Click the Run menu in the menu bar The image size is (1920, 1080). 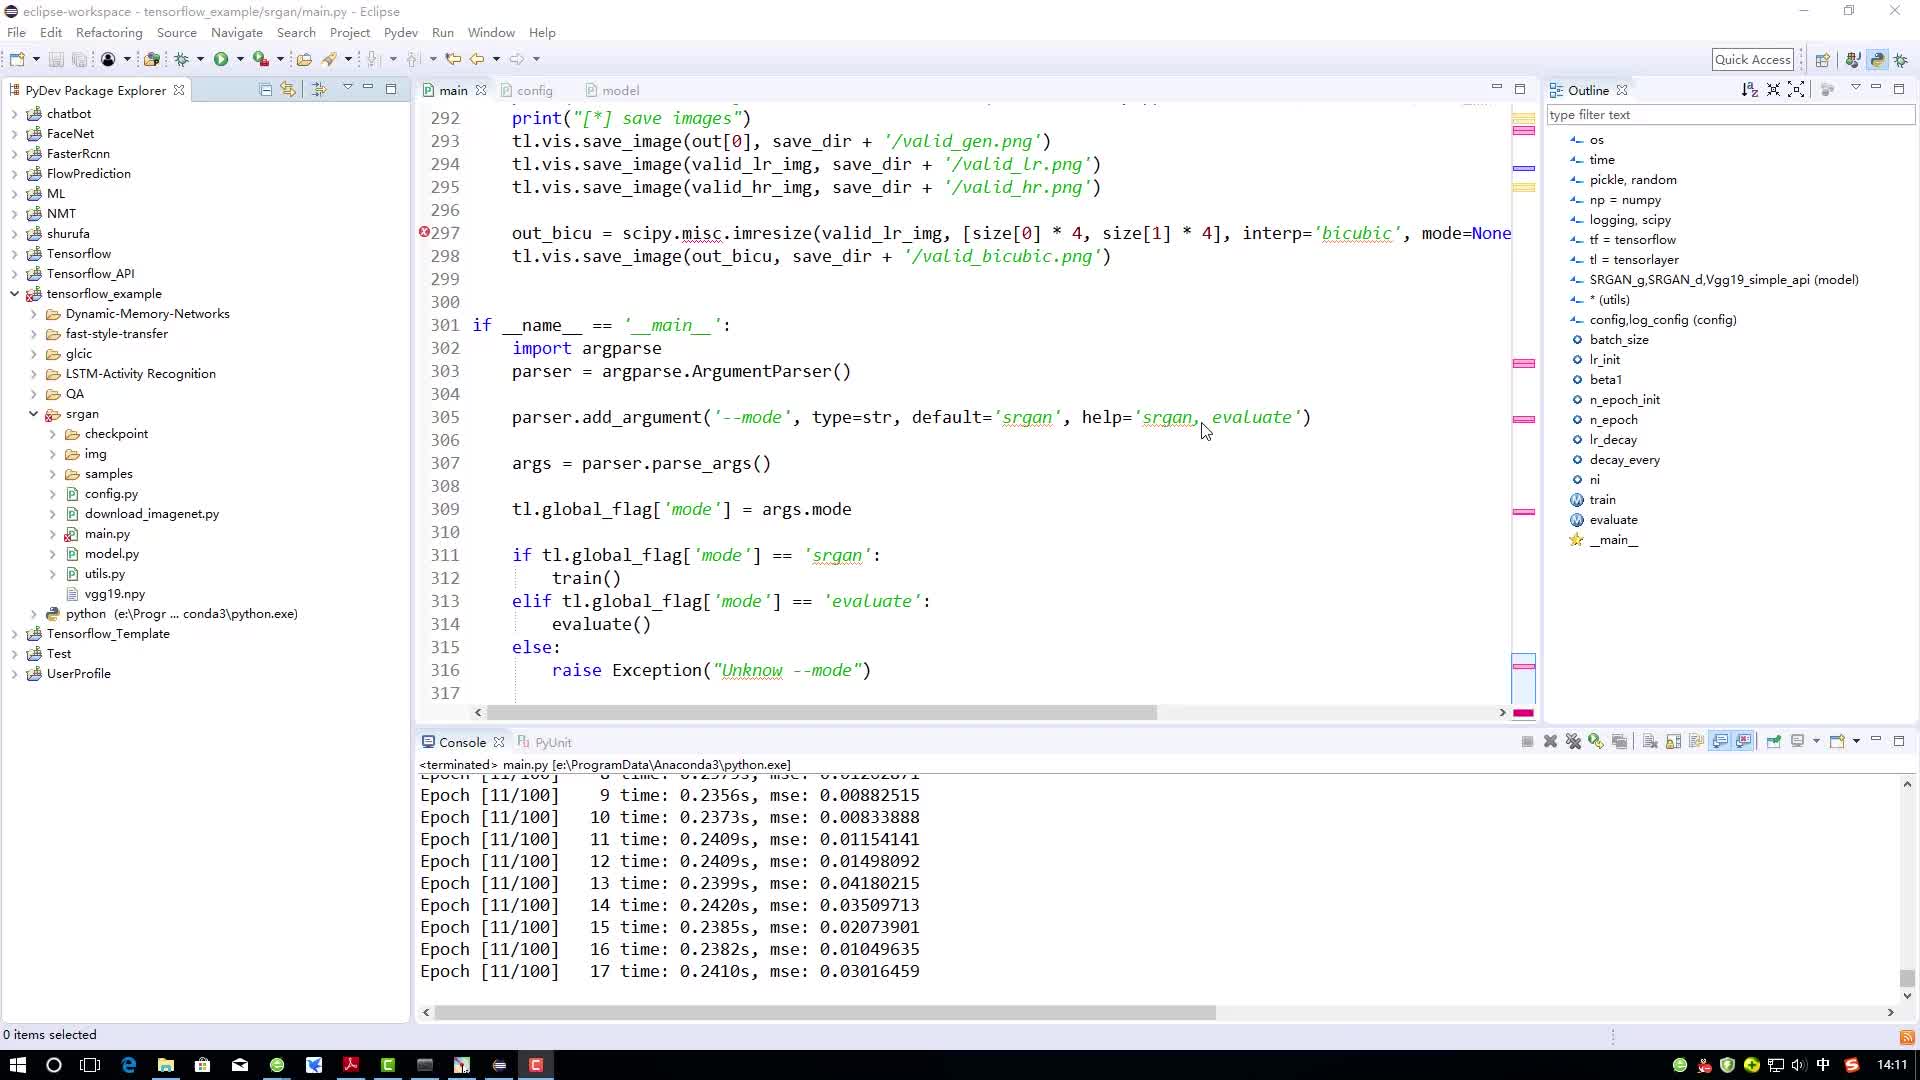pos(442,32)
